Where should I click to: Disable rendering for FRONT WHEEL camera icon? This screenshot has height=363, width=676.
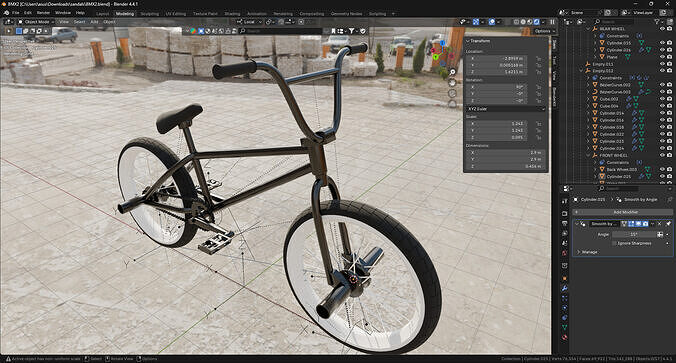click(669, 155)
